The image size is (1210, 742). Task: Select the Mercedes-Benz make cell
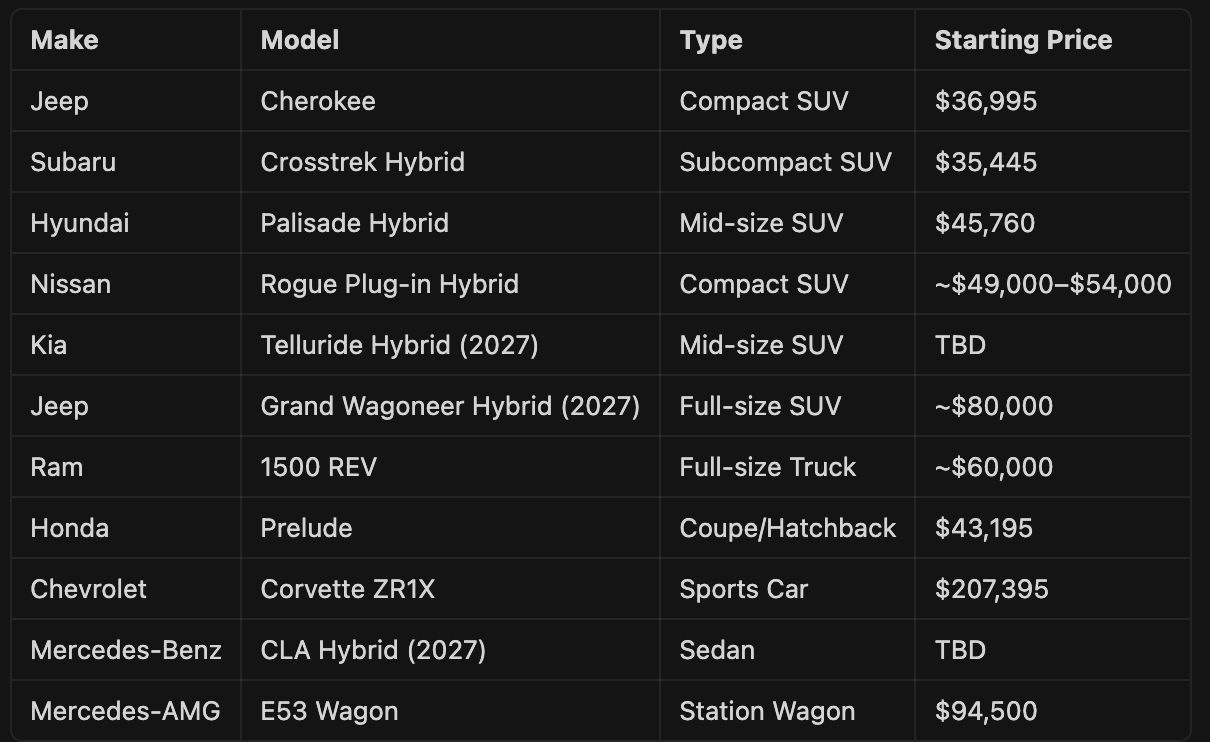click(126, 650)
